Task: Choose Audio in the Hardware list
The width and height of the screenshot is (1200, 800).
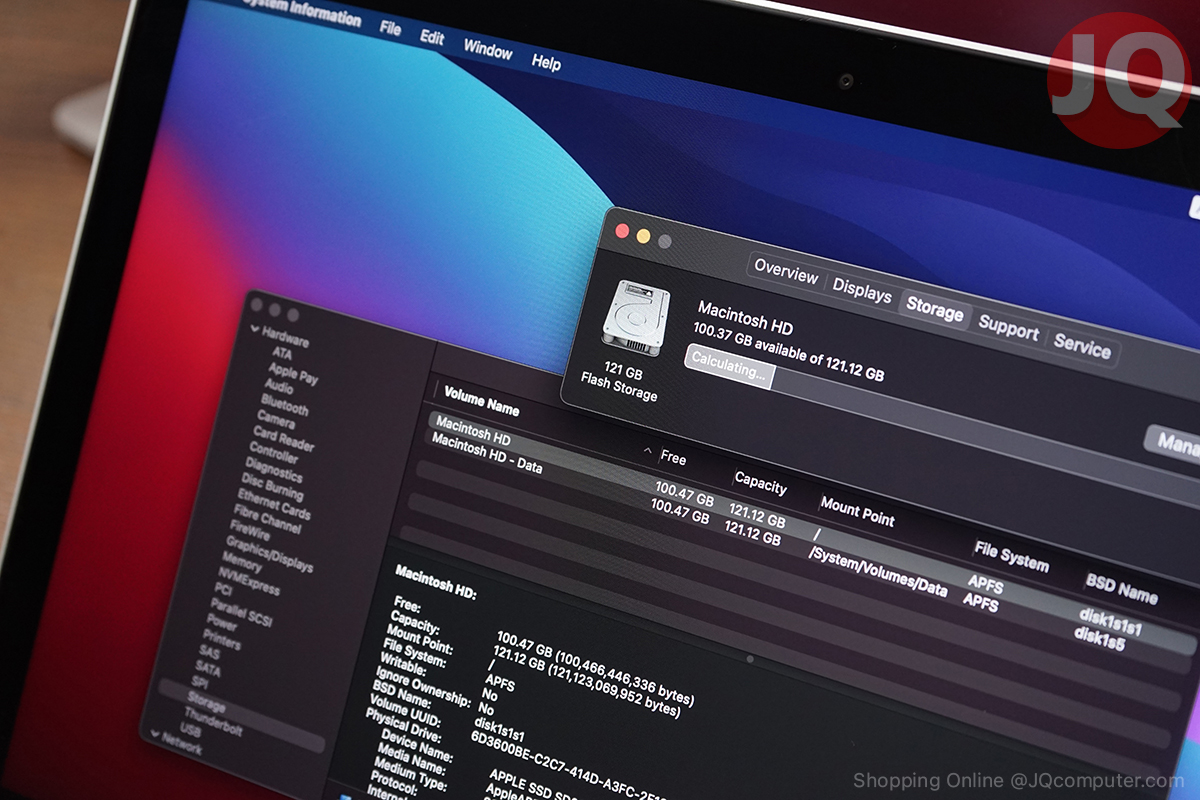Action: point(279,387)
